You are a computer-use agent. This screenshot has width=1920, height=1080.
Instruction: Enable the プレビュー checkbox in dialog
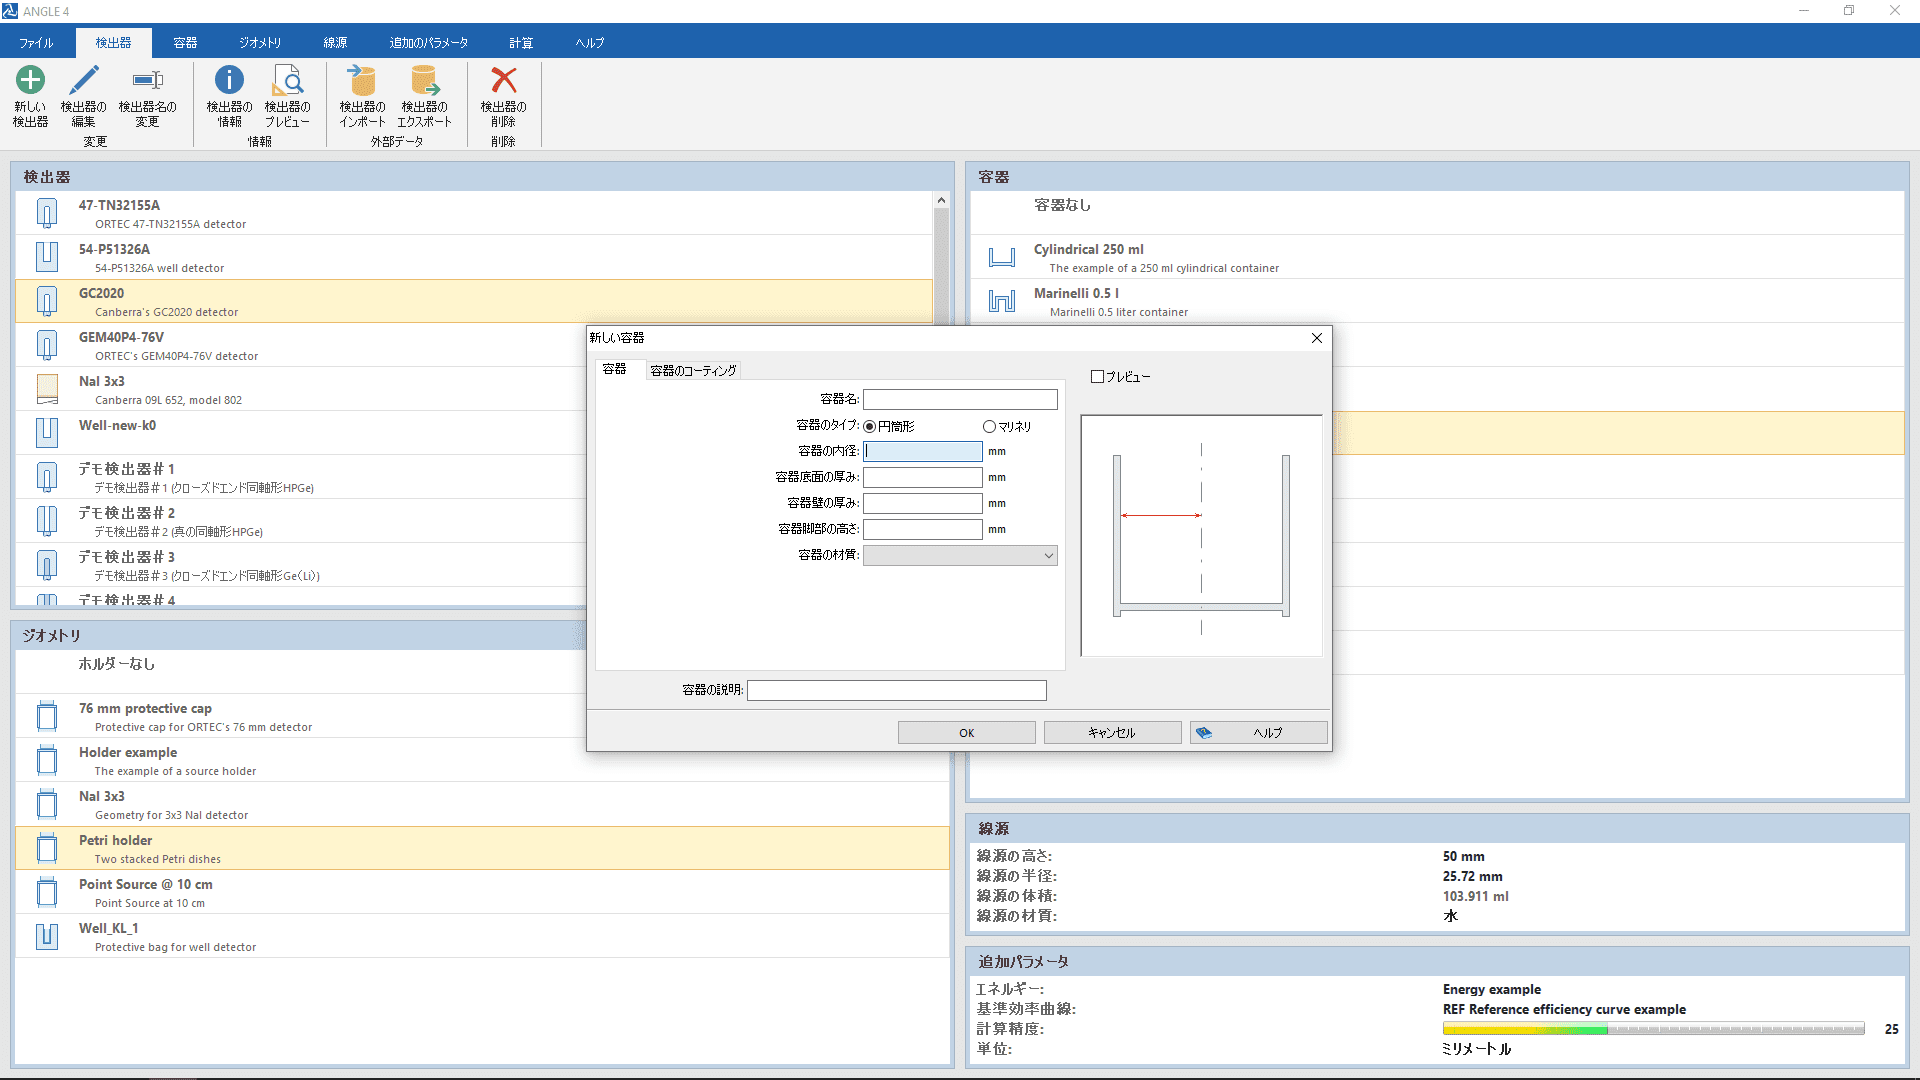tap(1097, 377)
